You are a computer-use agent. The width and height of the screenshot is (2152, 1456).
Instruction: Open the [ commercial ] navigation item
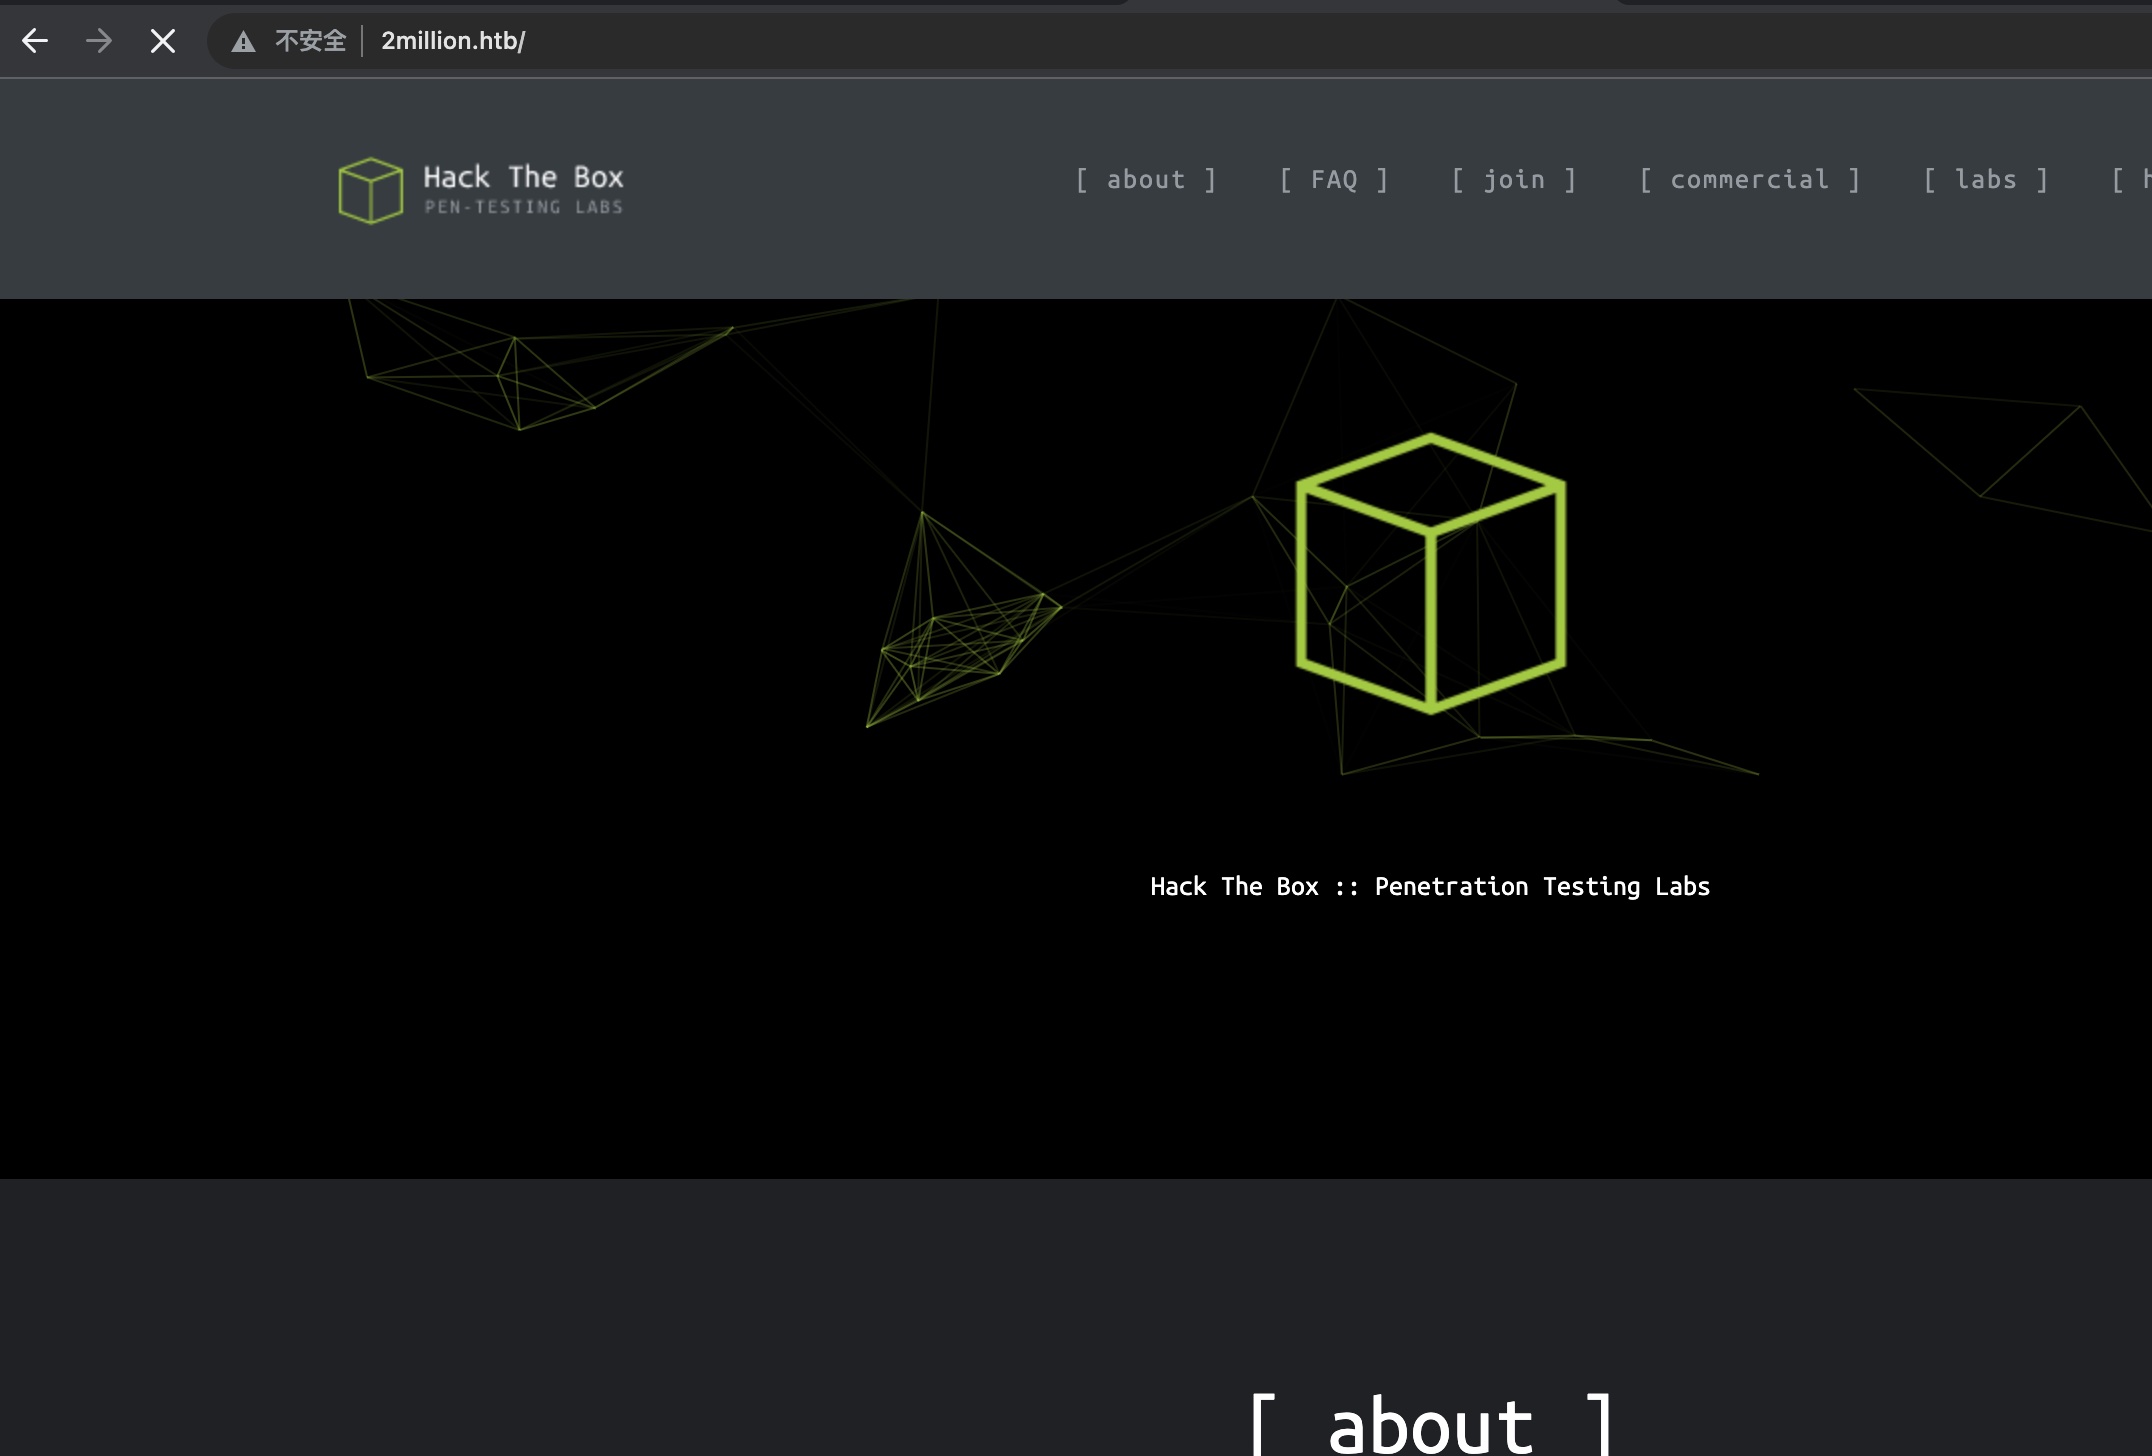[1750, 180]
